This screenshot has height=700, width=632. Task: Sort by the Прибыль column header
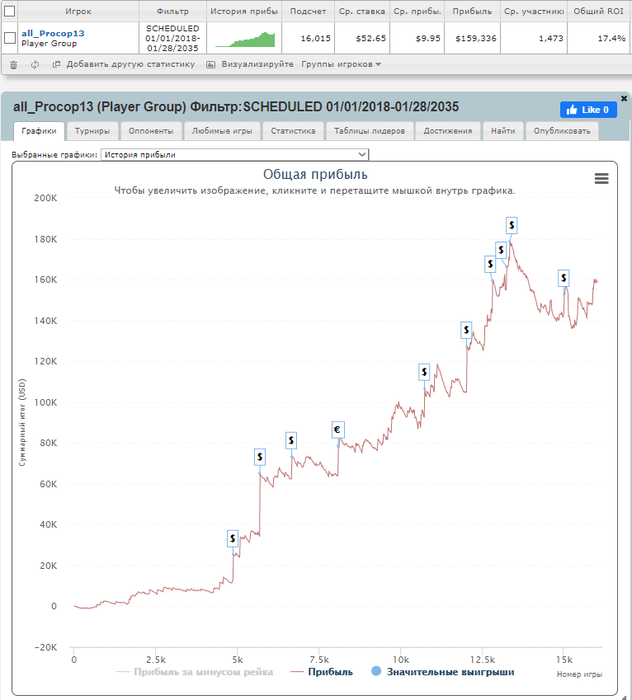(472, 11)
